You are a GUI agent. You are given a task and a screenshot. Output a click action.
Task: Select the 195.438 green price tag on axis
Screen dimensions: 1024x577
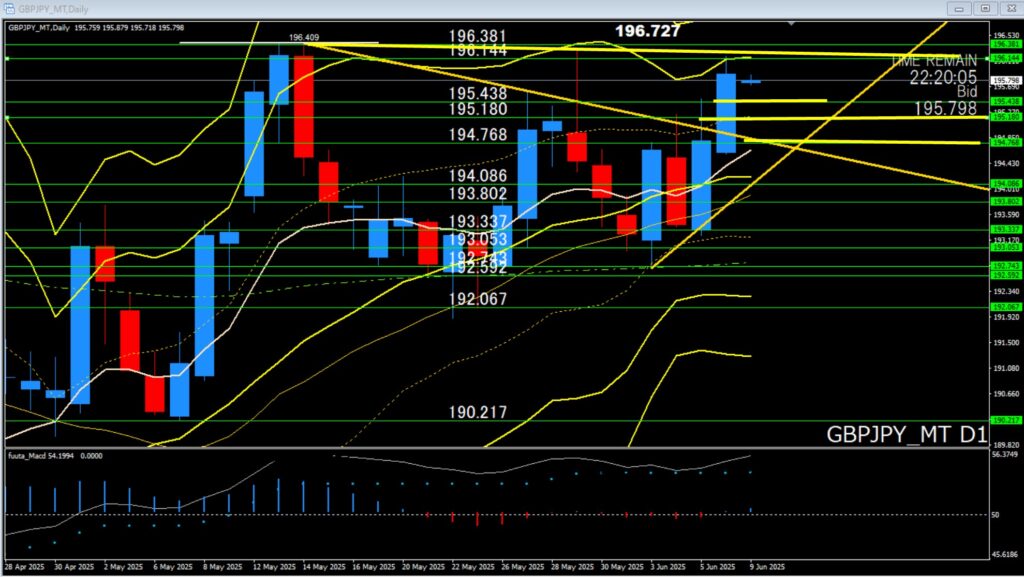tap(1004, 101)
